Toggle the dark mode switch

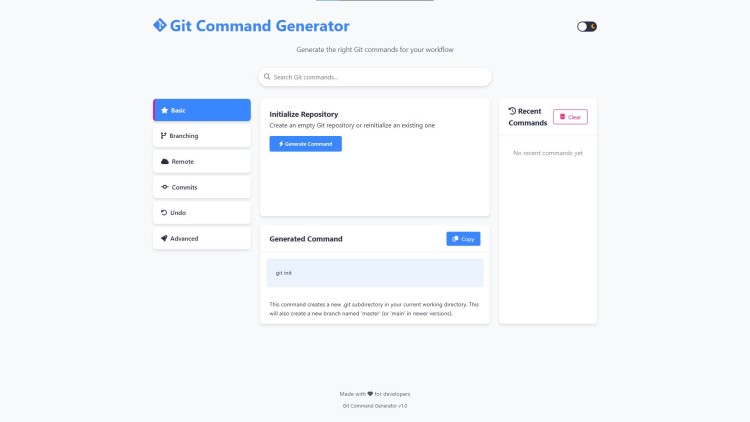(586, 27)
